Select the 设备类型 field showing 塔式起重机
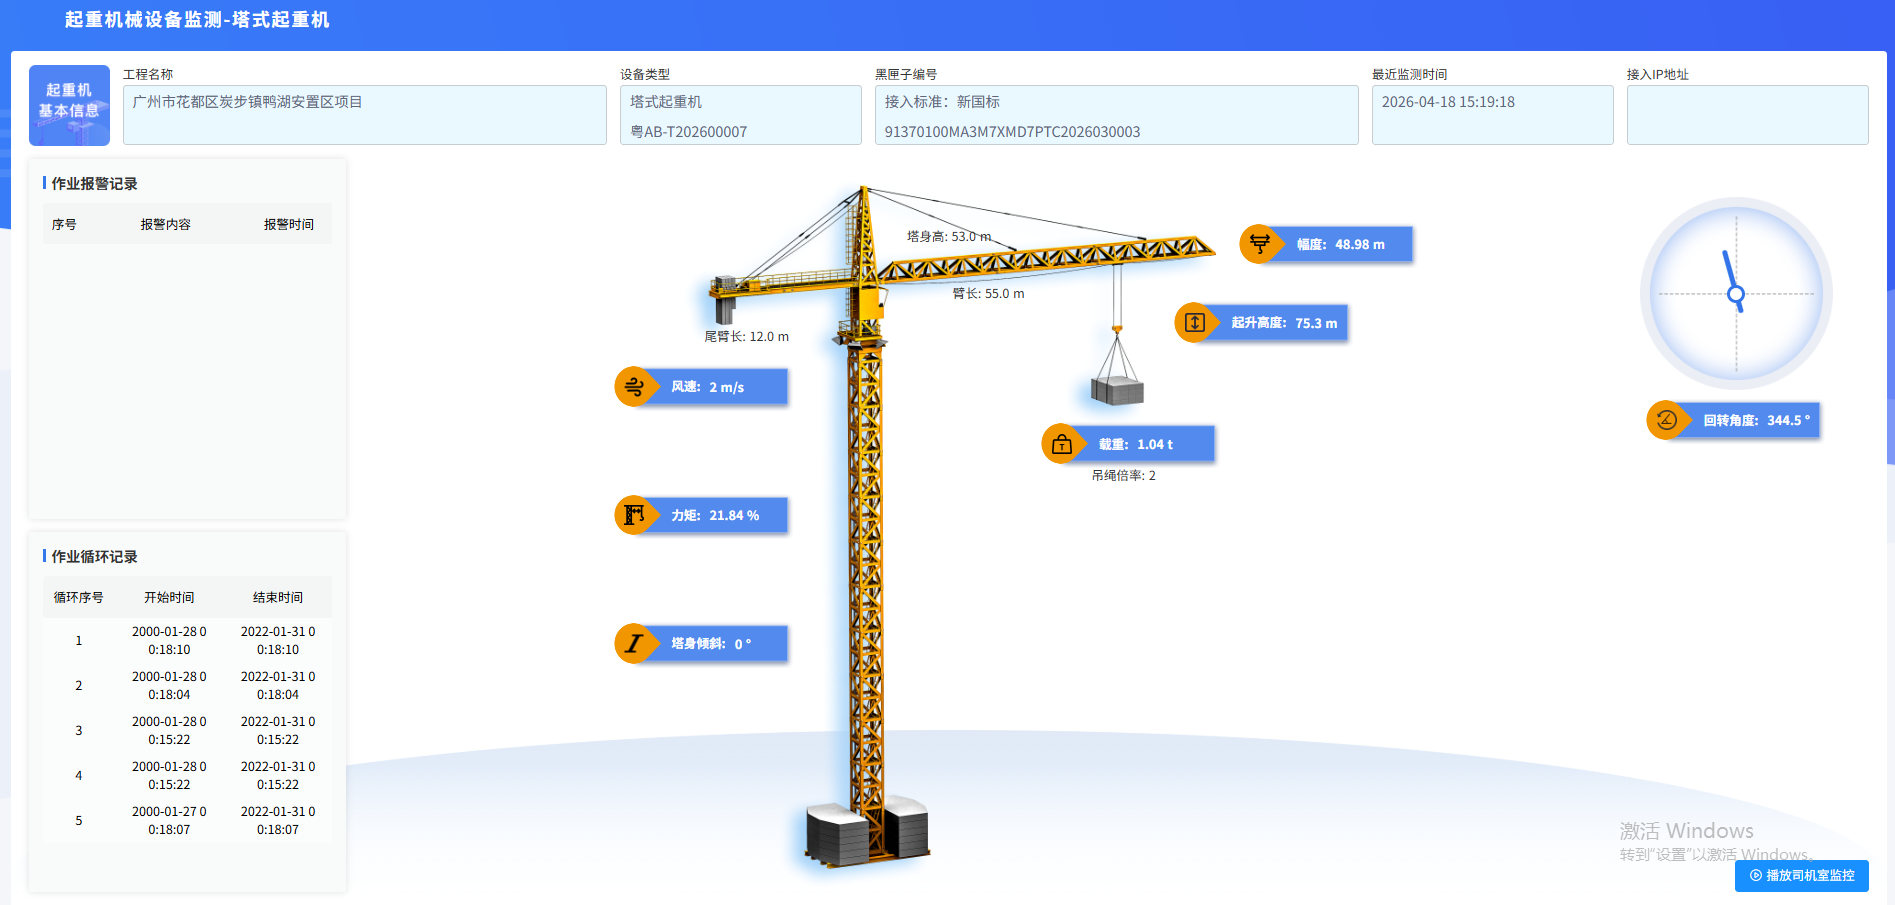This screenshot has width=1895, height=905. (740, 115)
